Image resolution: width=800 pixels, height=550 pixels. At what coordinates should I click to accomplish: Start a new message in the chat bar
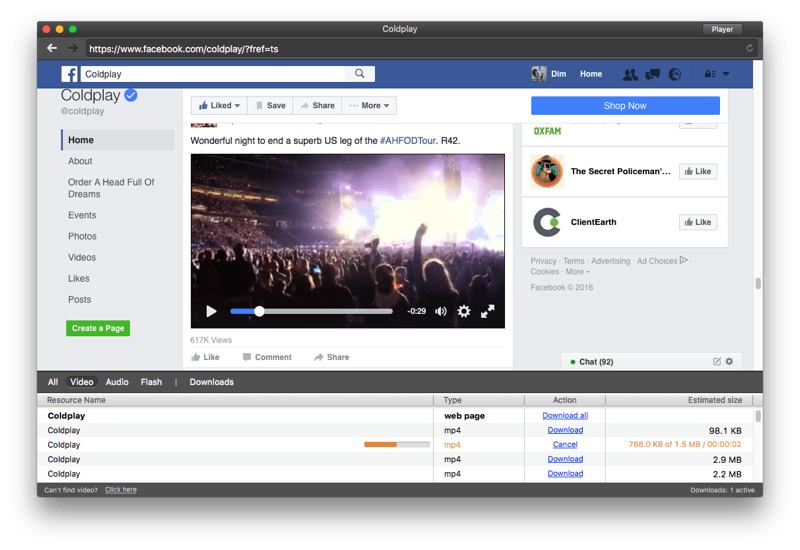coord(717,361)
